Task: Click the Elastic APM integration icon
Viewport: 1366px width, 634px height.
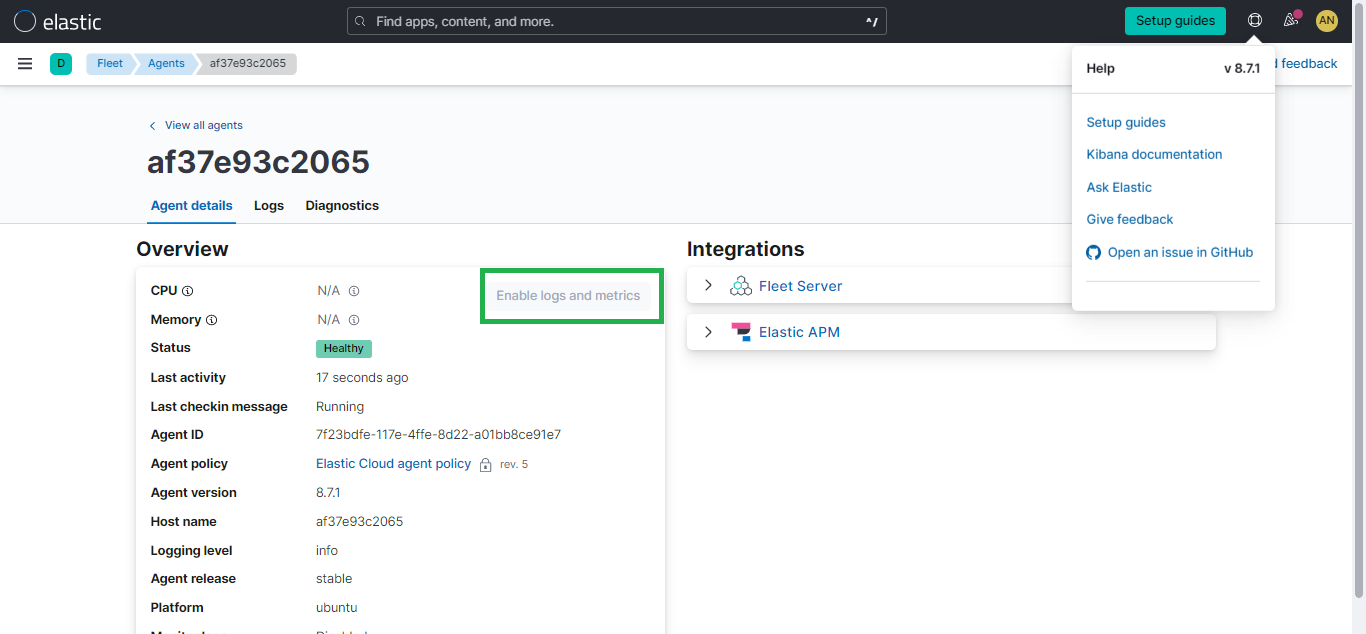Action: click(x=741, y=331)
